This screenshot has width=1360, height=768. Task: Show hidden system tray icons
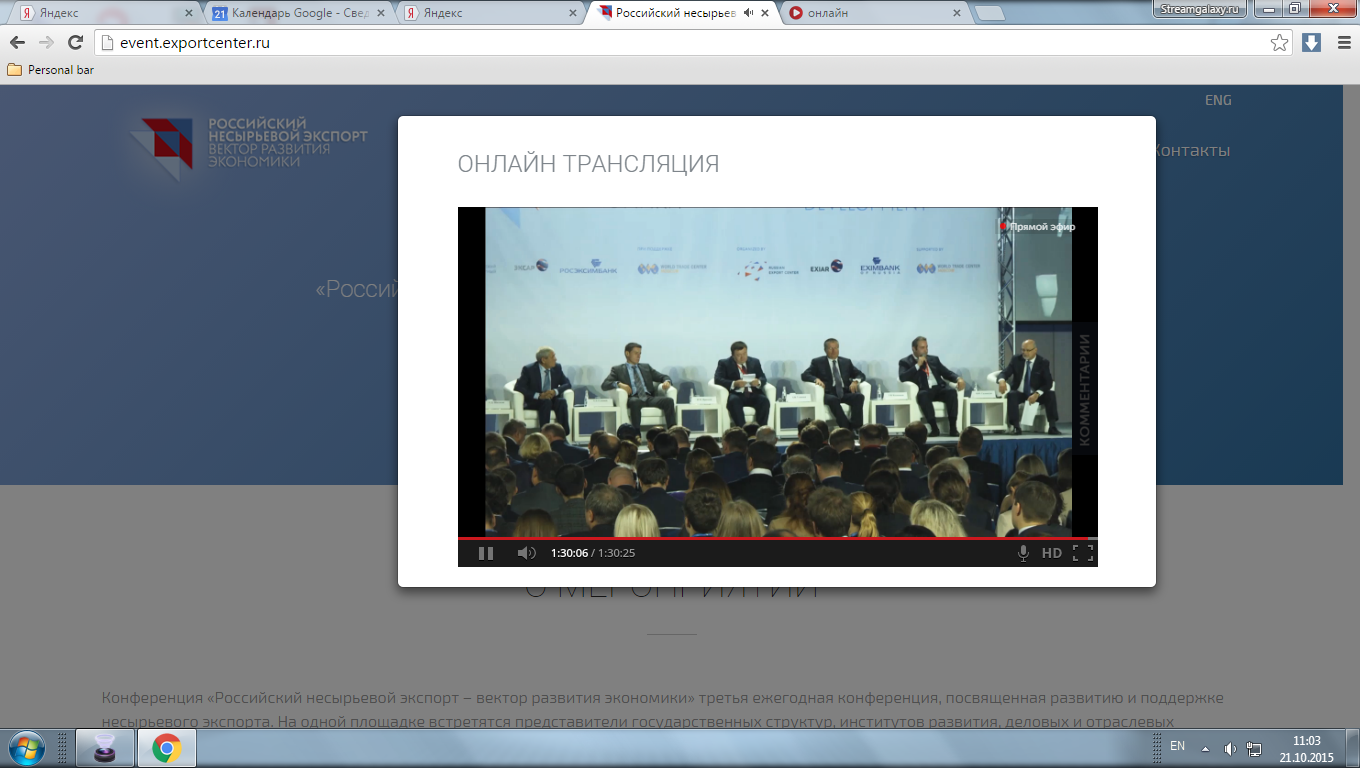[x=1206, y=748]
